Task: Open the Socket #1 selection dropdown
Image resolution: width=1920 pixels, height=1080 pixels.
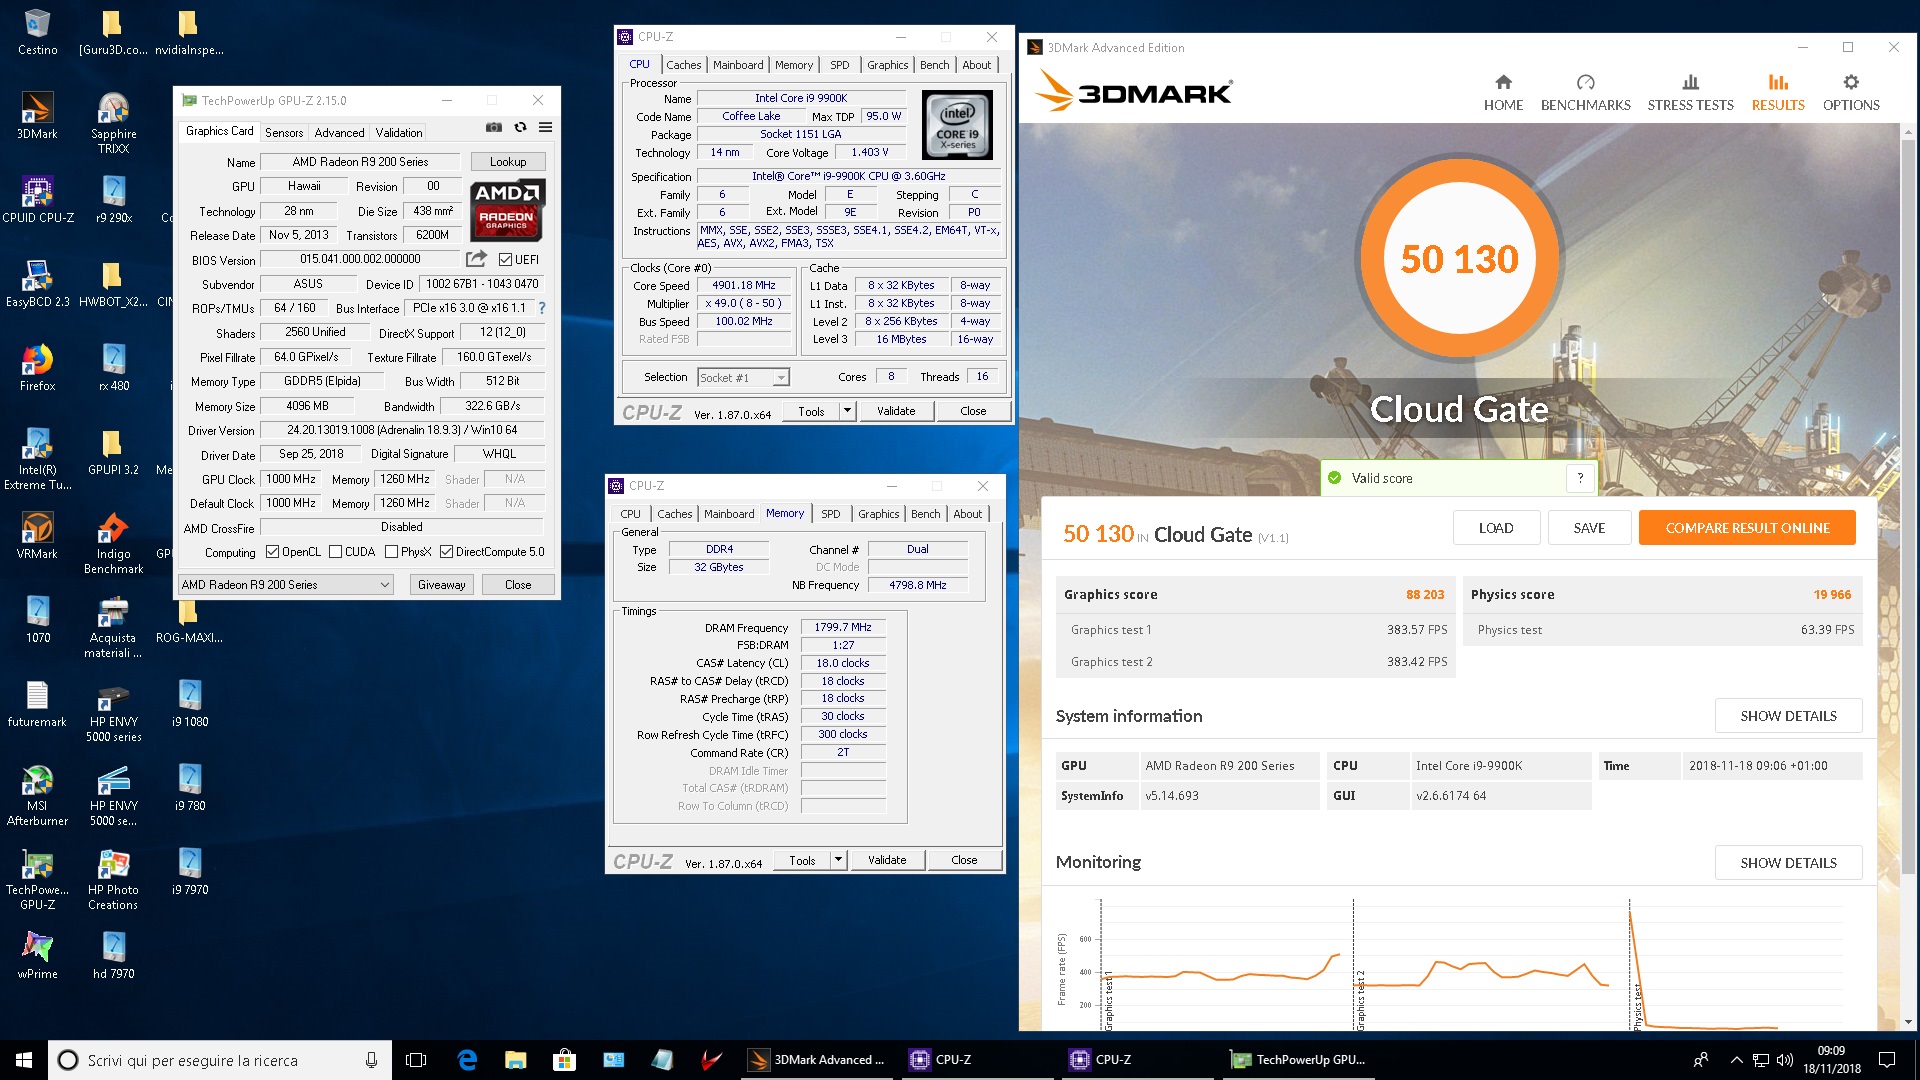Action: point(743,378)
